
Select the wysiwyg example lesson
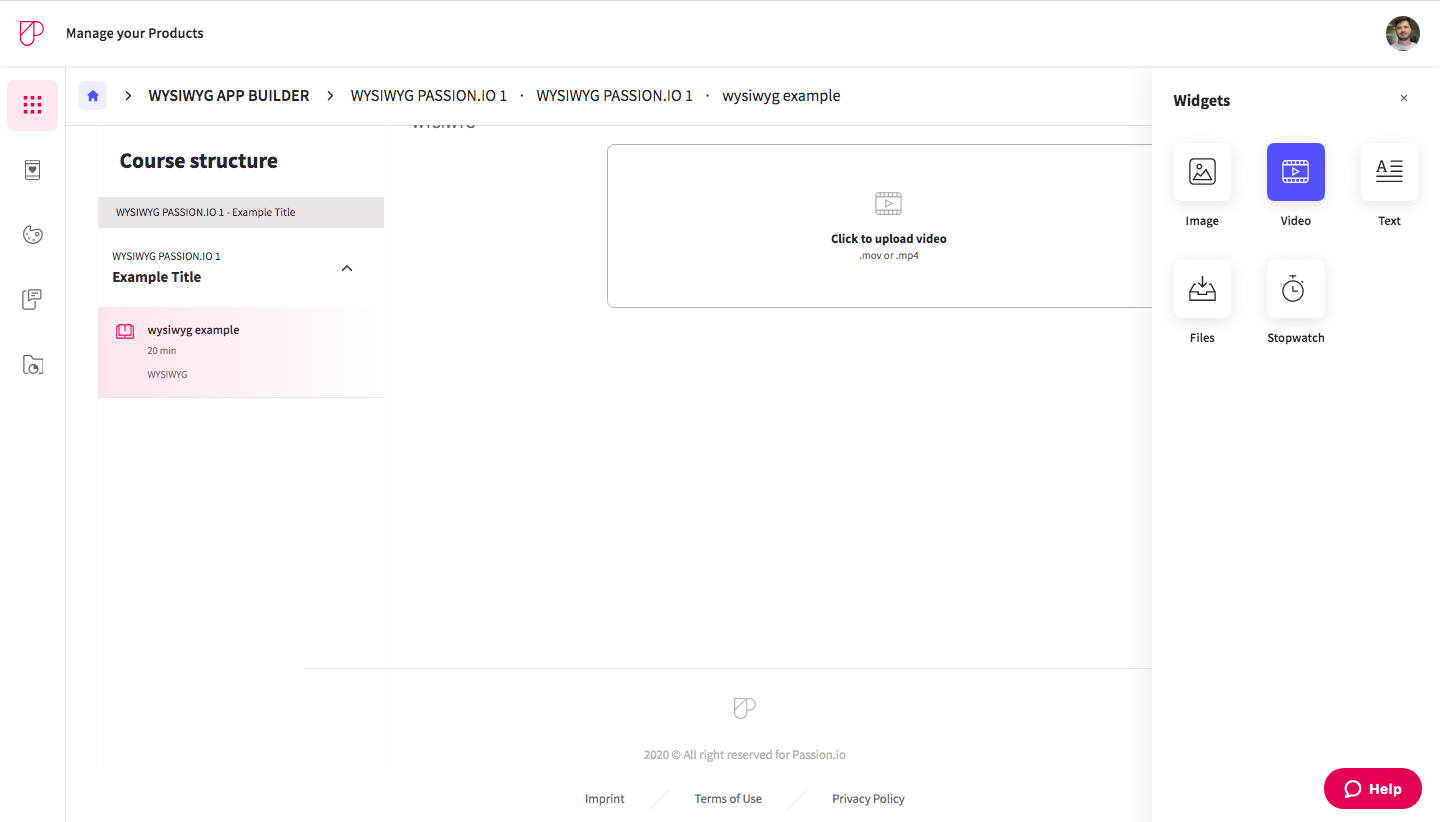(x=241, y=352)
